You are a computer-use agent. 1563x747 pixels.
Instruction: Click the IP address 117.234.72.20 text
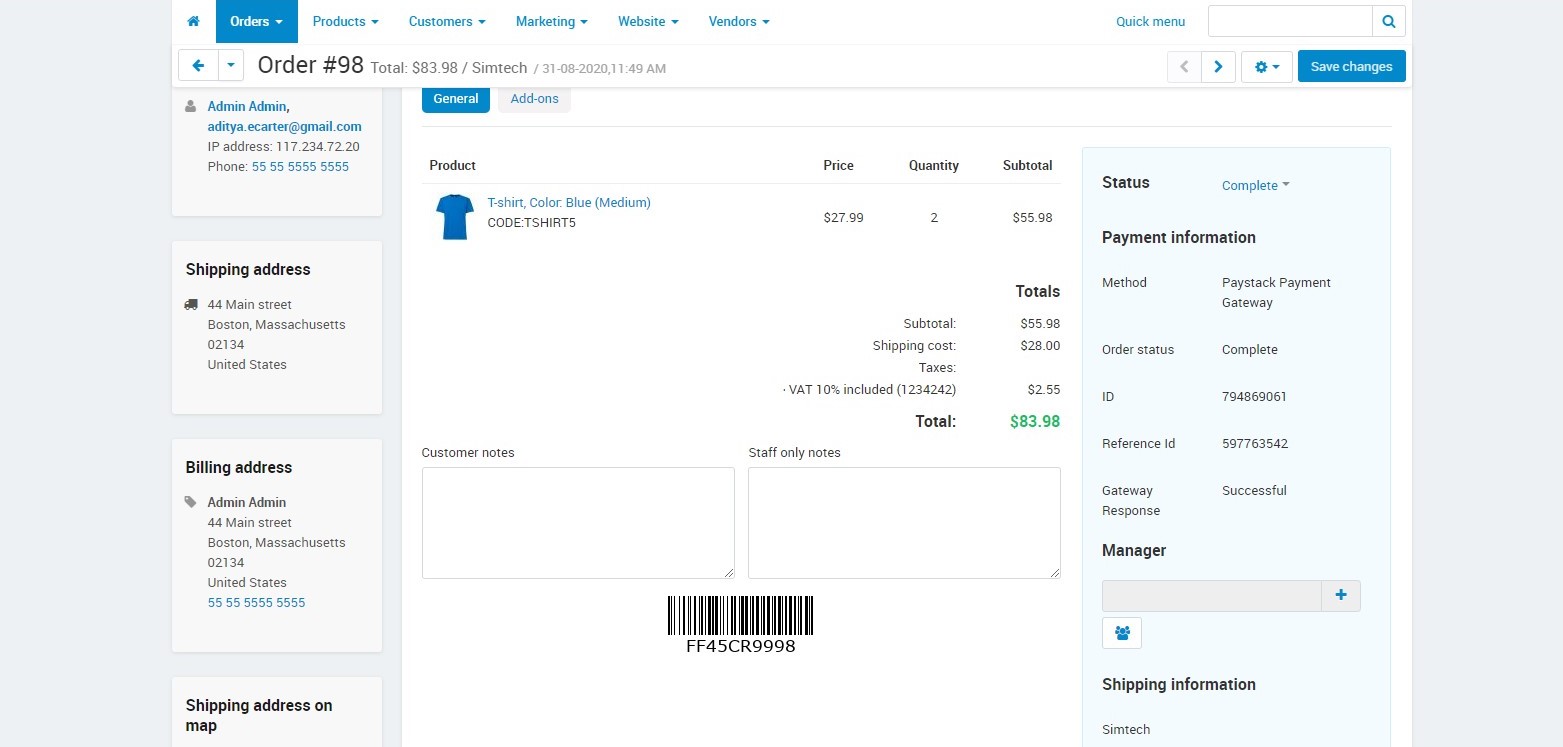click(284, 146)
